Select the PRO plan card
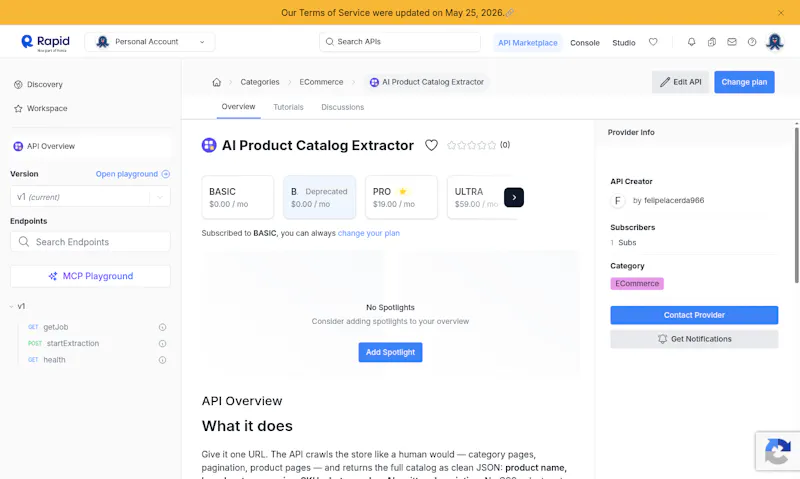Screen dimensions: 800x479 pyautogui.click(x=402, y=197)
